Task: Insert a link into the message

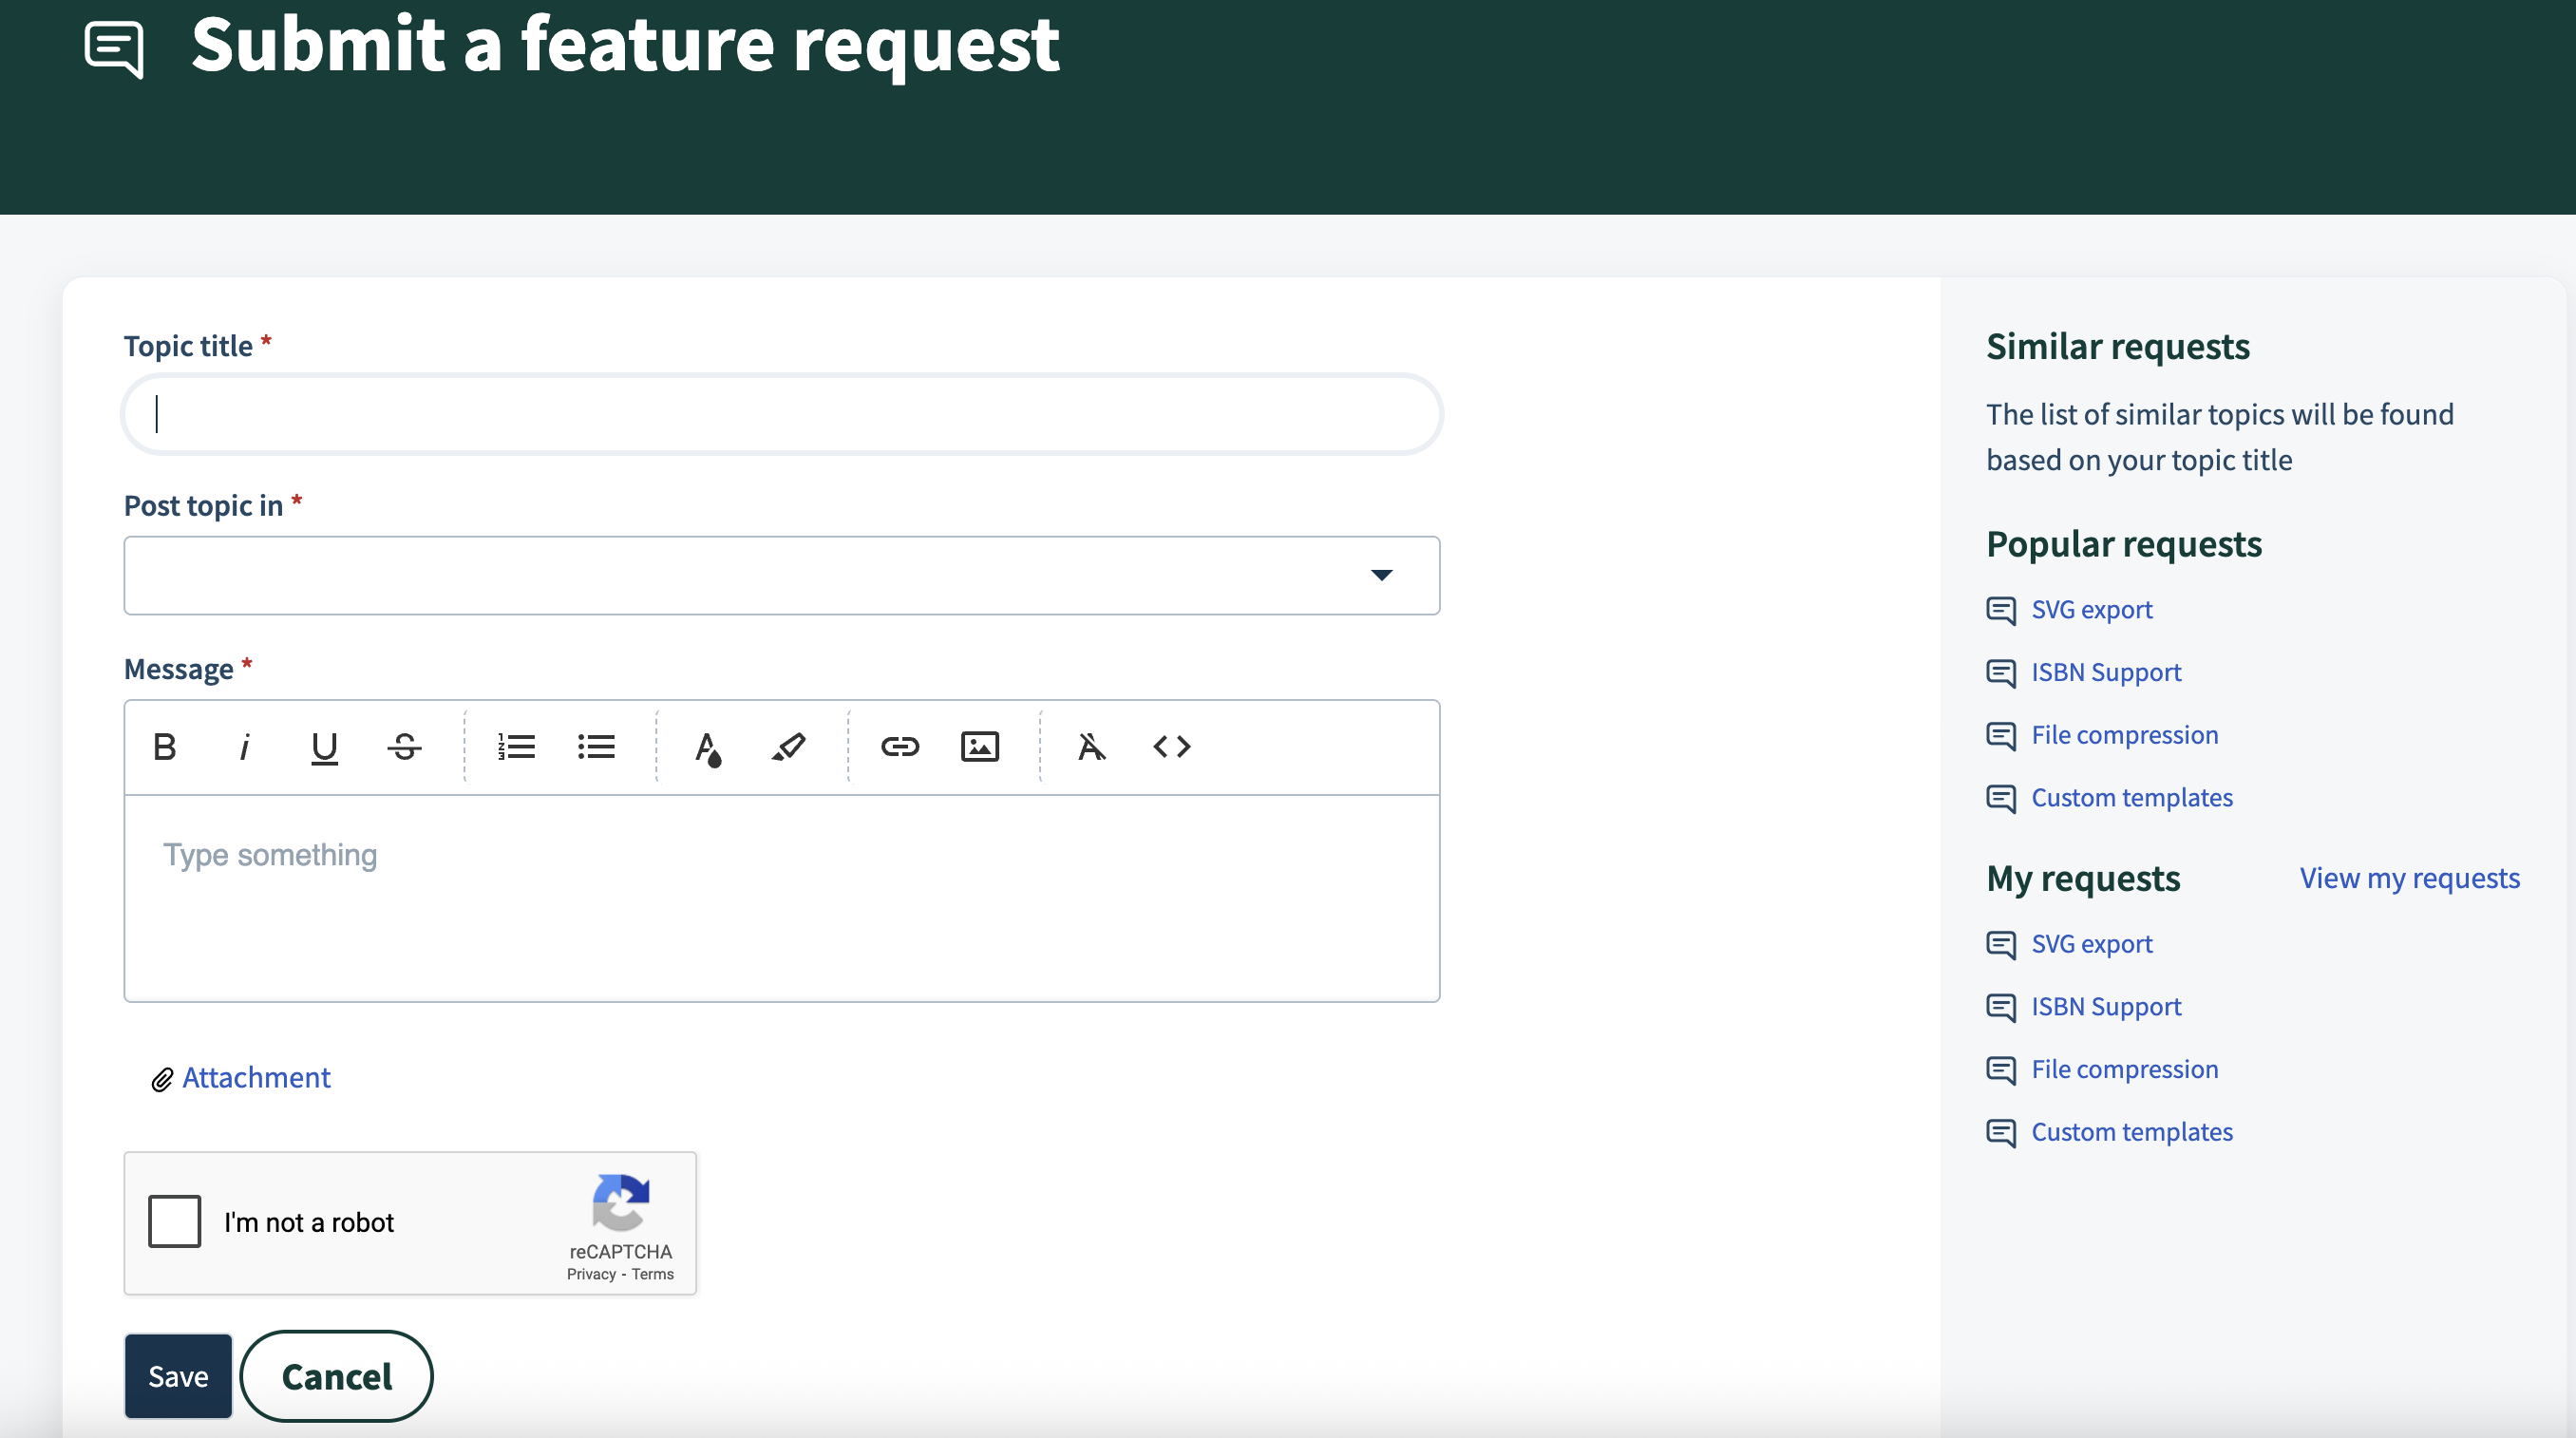Action: [899, 747]
